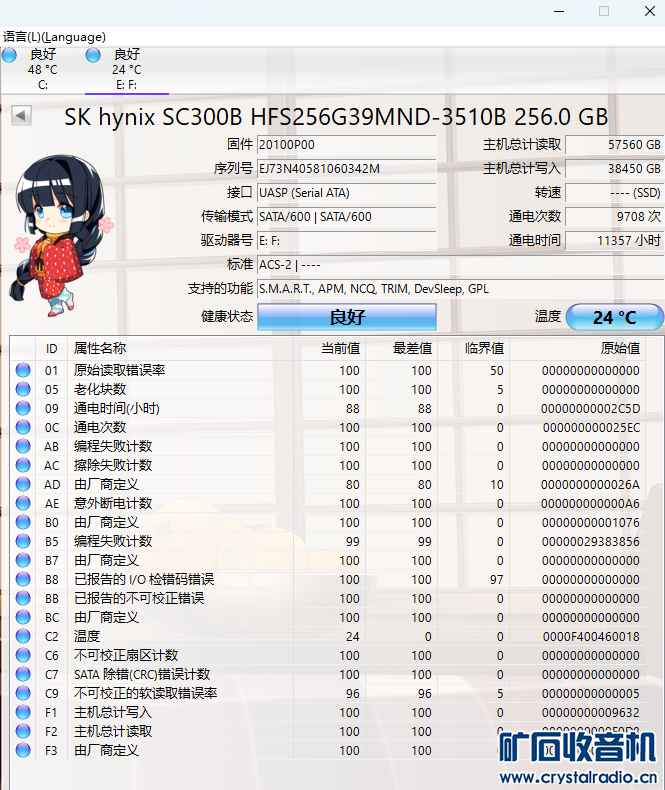Click status circle for ID BC row
The width and height of the screenshot is (665, 790).
[23, 617]
